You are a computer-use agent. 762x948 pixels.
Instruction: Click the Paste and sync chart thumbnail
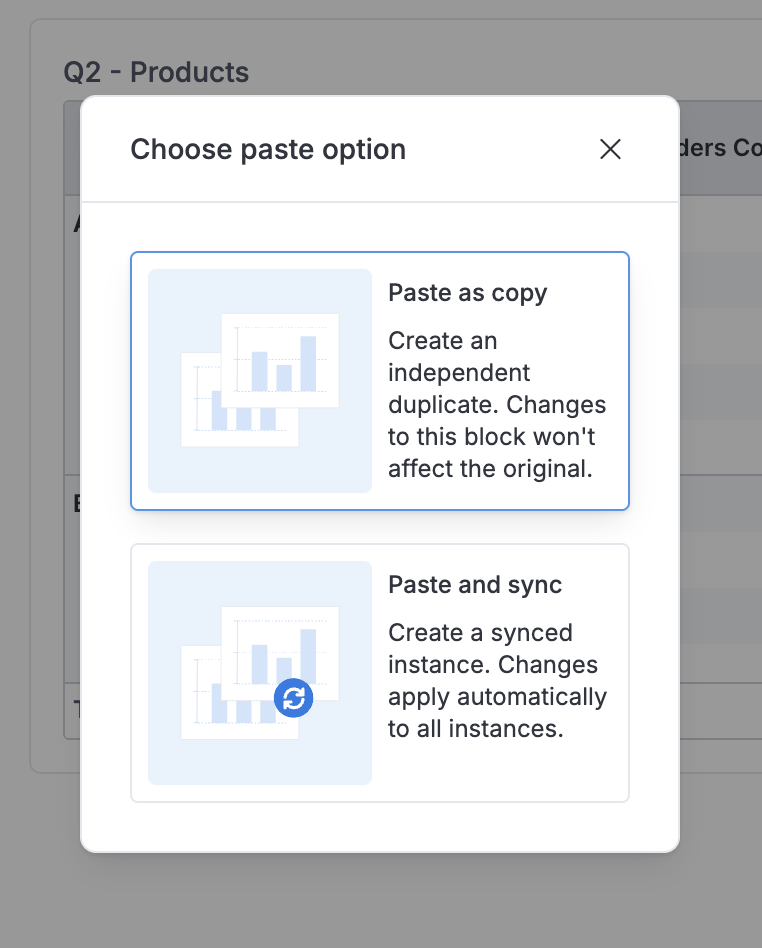[260, 673]
